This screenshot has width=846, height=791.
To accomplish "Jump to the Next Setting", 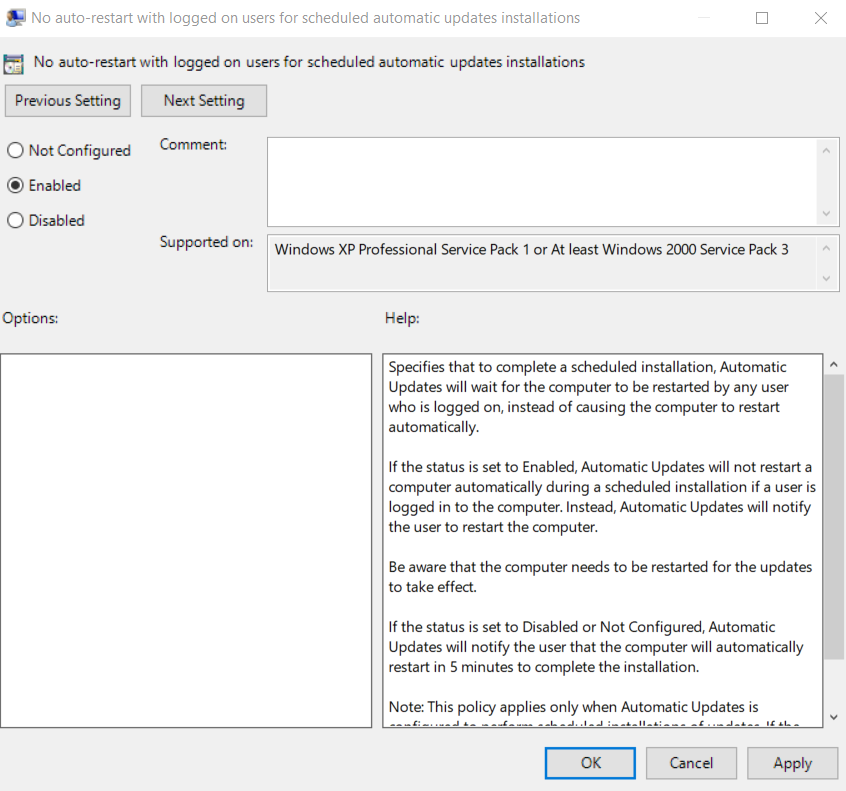I will (204, 101).
